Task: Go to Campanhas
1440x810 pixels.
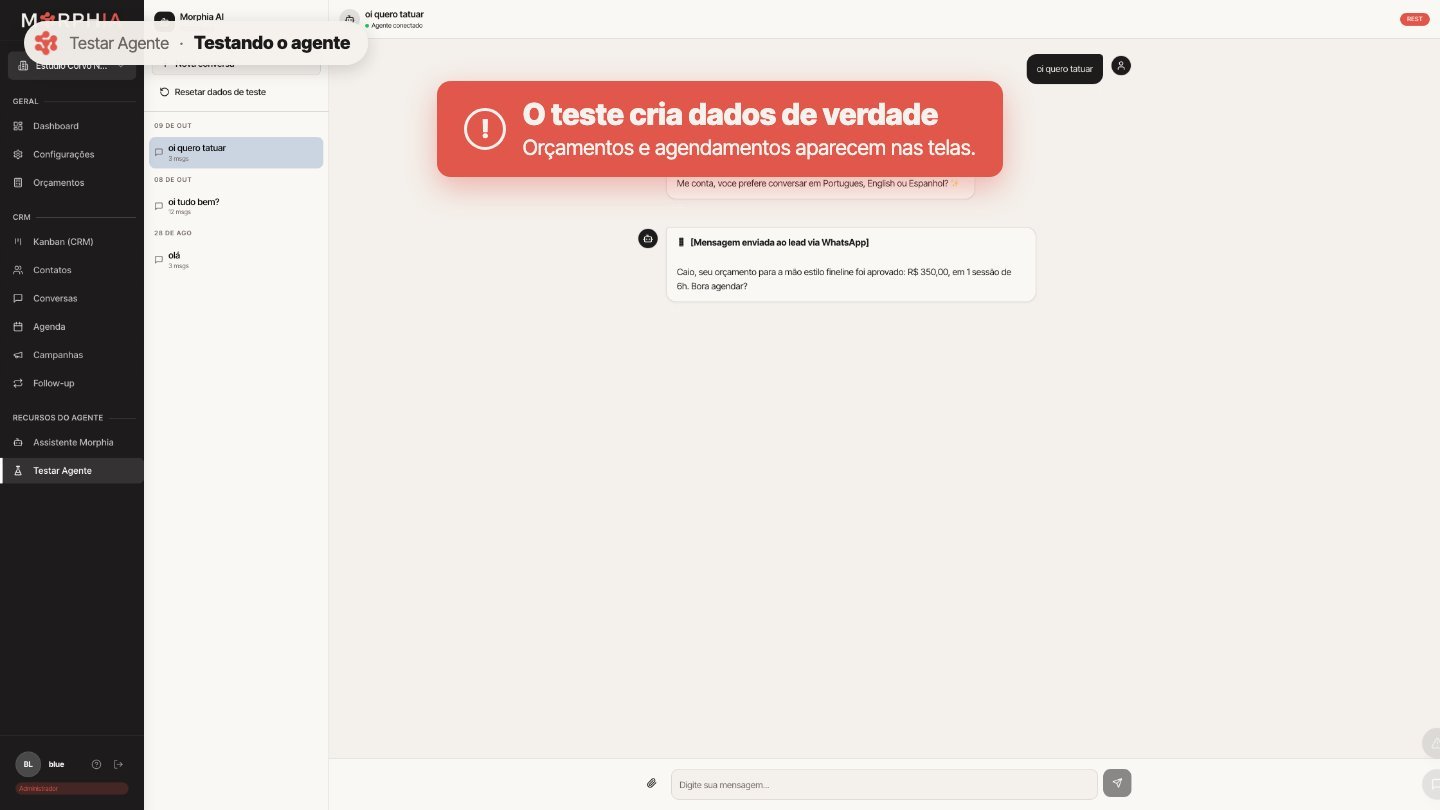Action: point(70,355)
